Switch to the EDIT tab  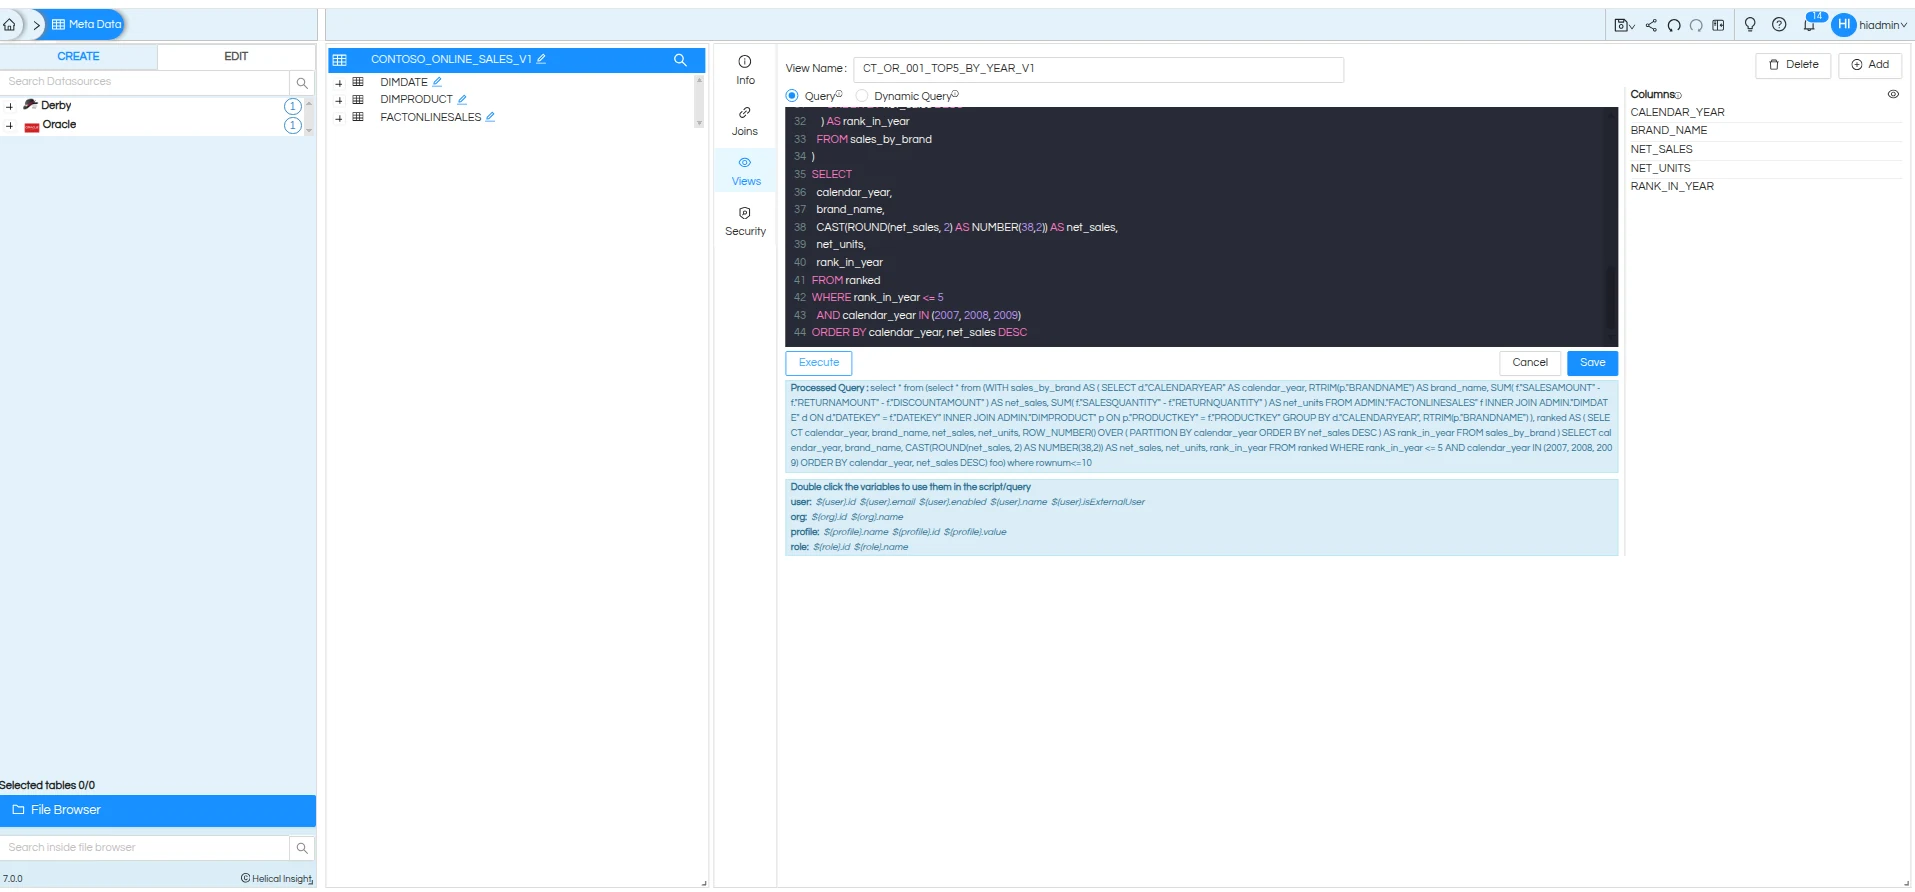tap(236, 57)
